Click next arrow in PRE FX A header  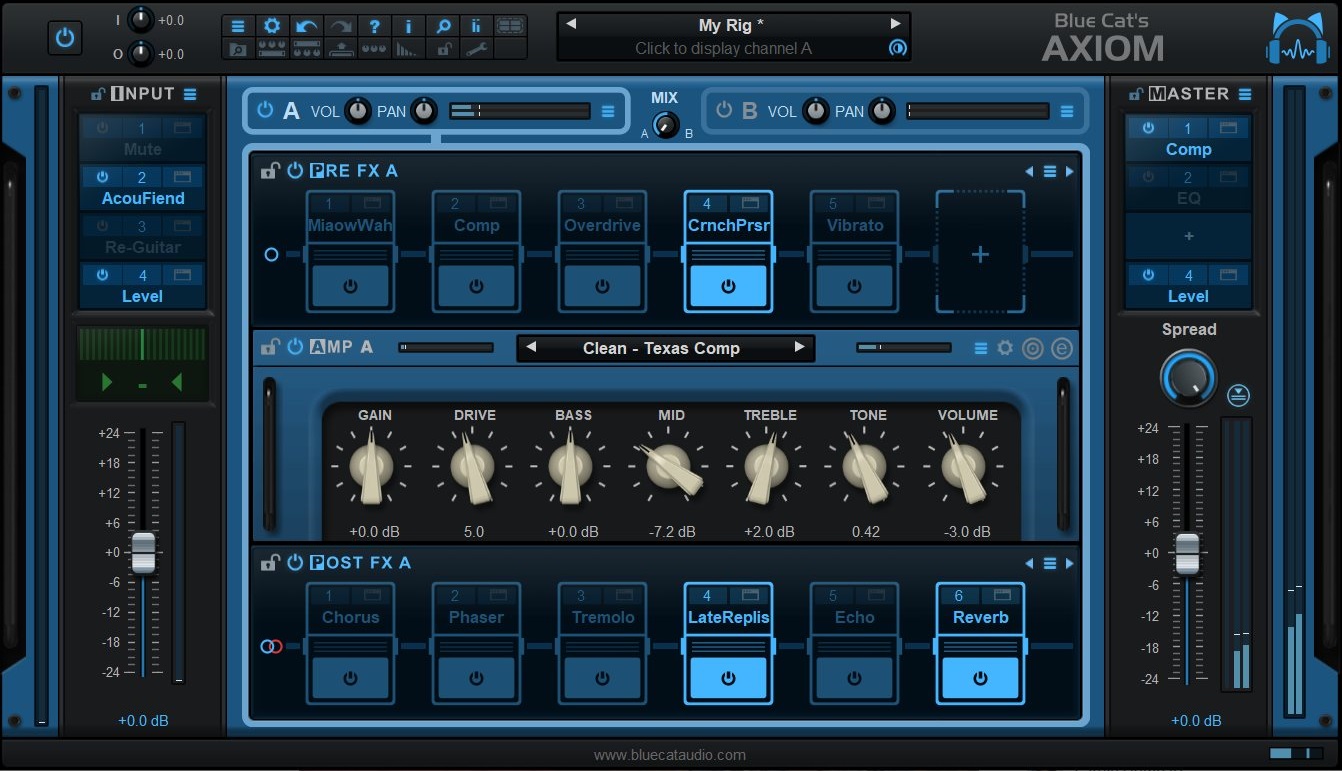(1069, 172)
